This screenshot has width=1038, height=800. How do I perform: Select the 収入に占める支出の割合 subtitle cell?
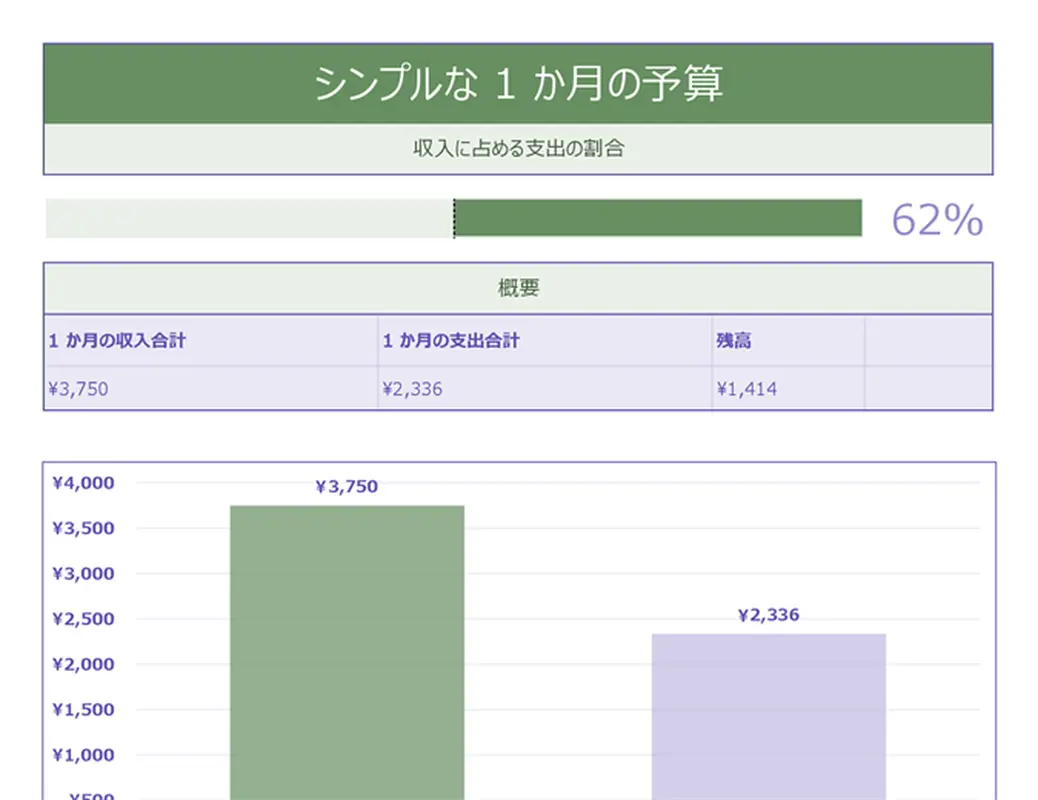click(x=518, y=149)
